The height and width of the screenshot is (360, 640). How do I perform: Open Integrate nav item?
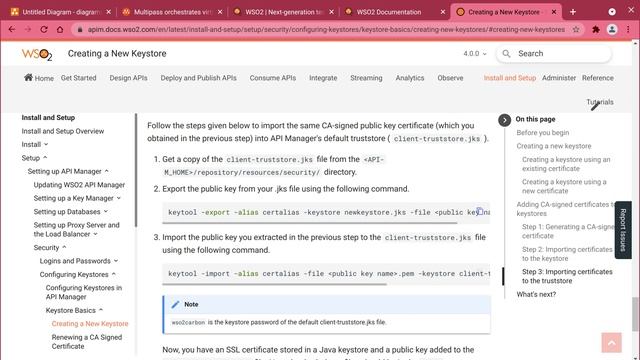[323, 78]
